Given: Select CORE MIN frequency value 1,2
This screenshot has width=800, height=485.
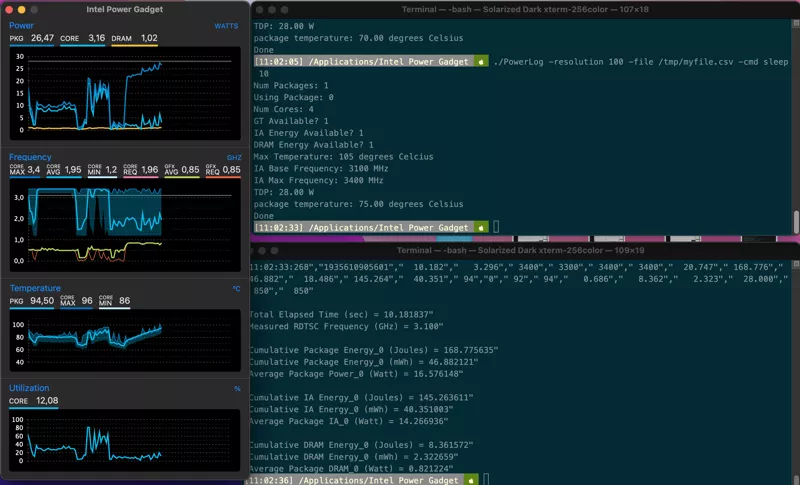Looking at the screenshot, I should [x=111, y=170].
